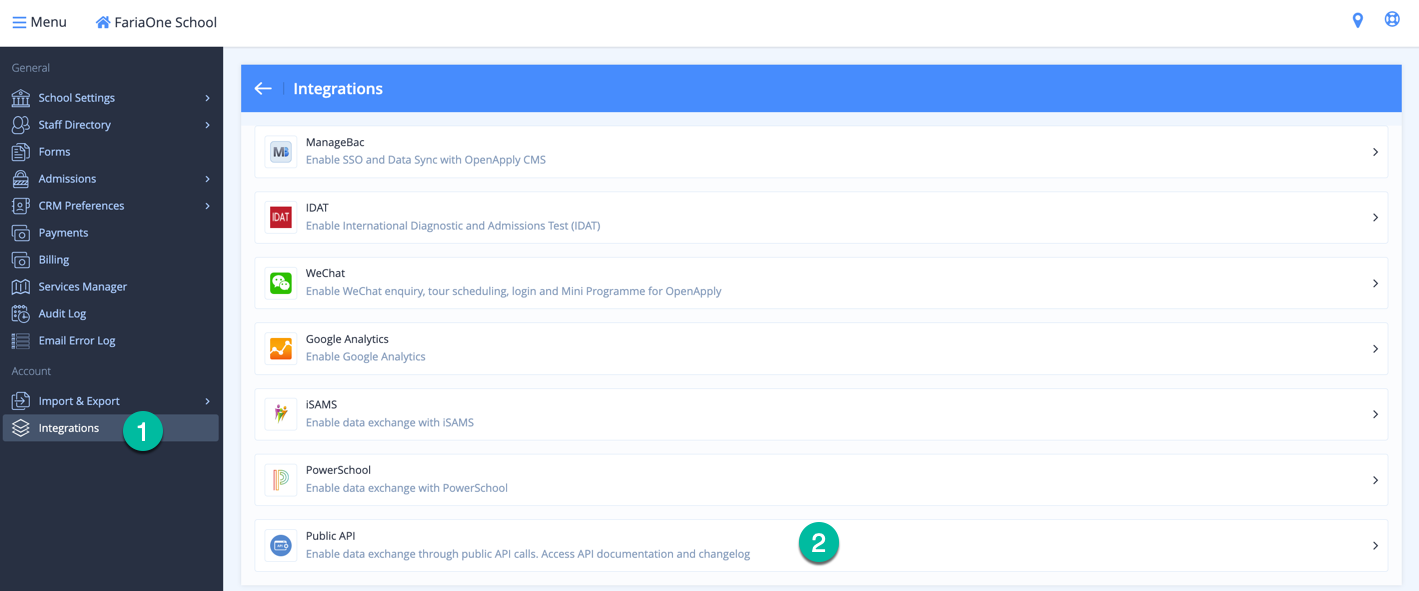This screenshot has height=591, width=1419.
Task: Open iSAMS row chevron
Action: pos(1375,414)
